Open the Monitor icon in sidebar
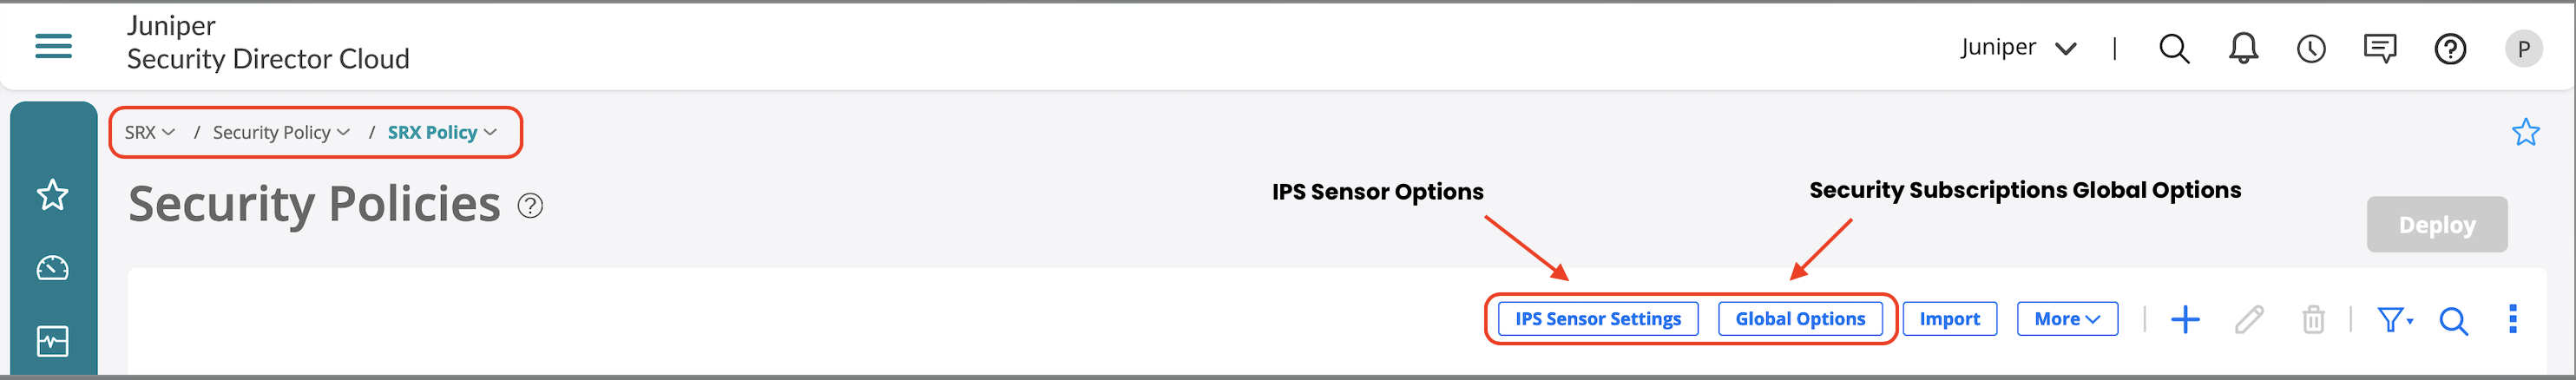Viewport: 2576px width, 380px height. point(52,341)
